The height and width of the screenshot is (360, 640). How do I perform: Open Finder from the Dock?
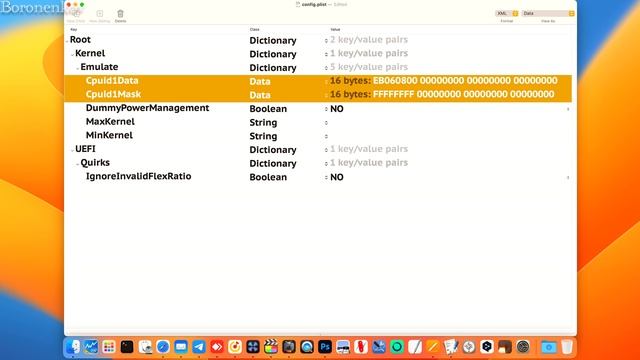[73, 347]
